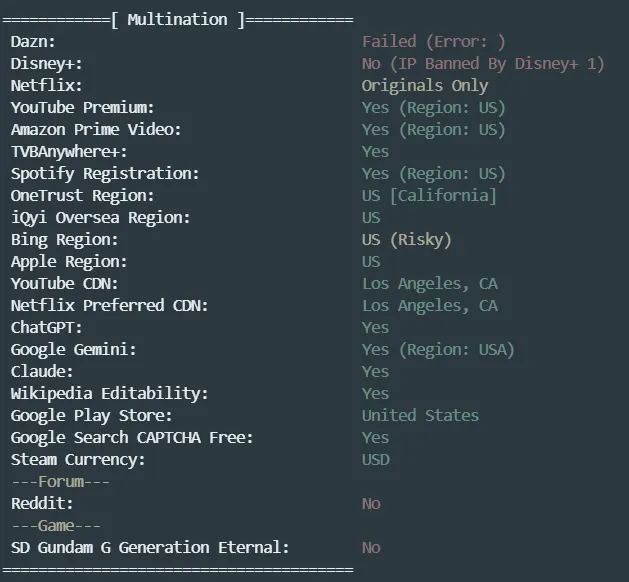
Task: Click the Steam Currency USD value
Action: [x=375, y=460]
